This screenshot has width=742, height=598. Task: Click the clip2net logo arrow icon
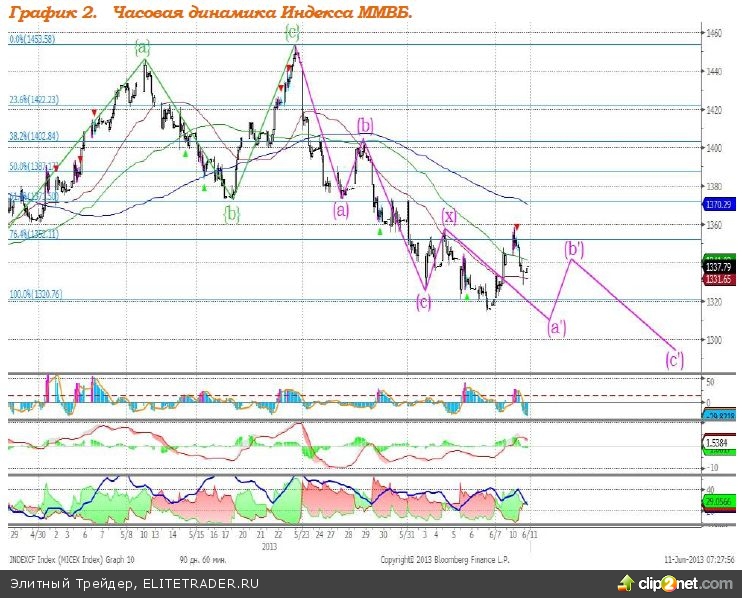pos(627,582)
